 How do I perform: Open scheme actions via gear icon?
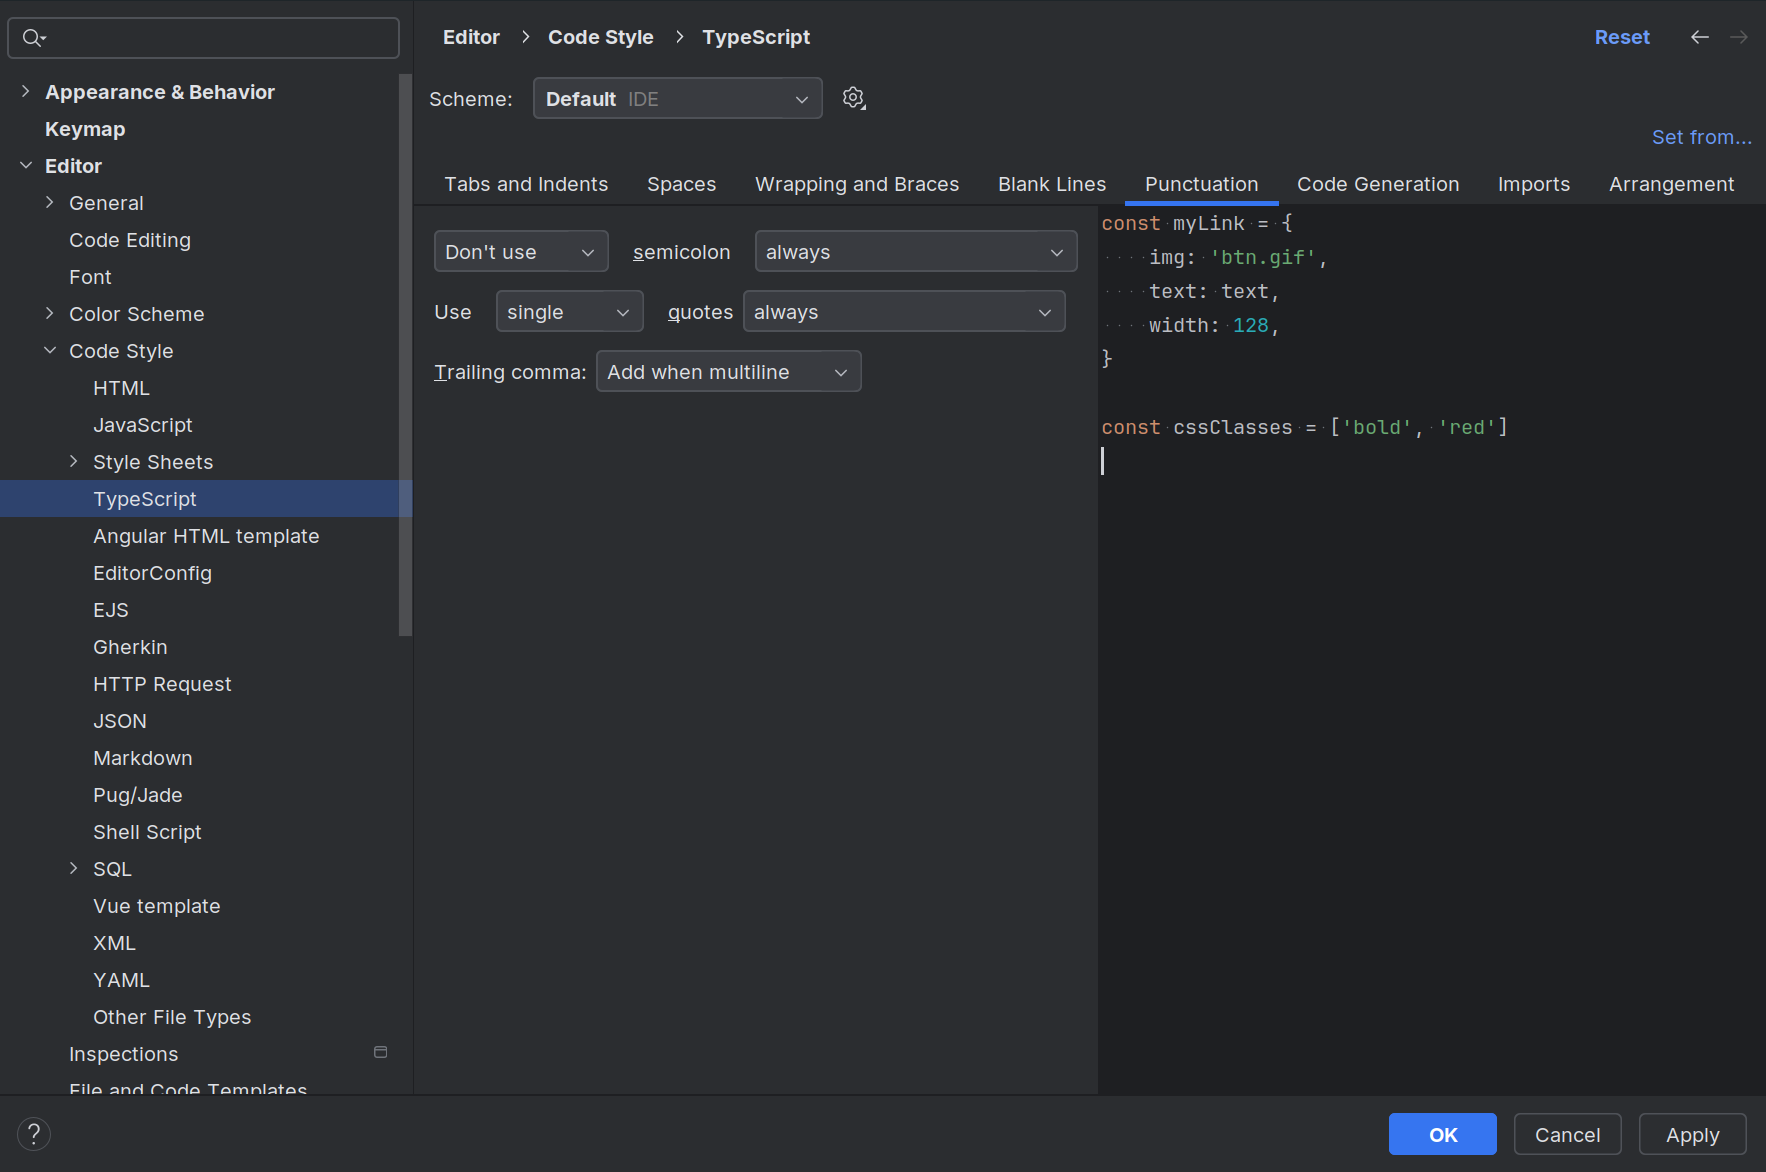(853, 98)
